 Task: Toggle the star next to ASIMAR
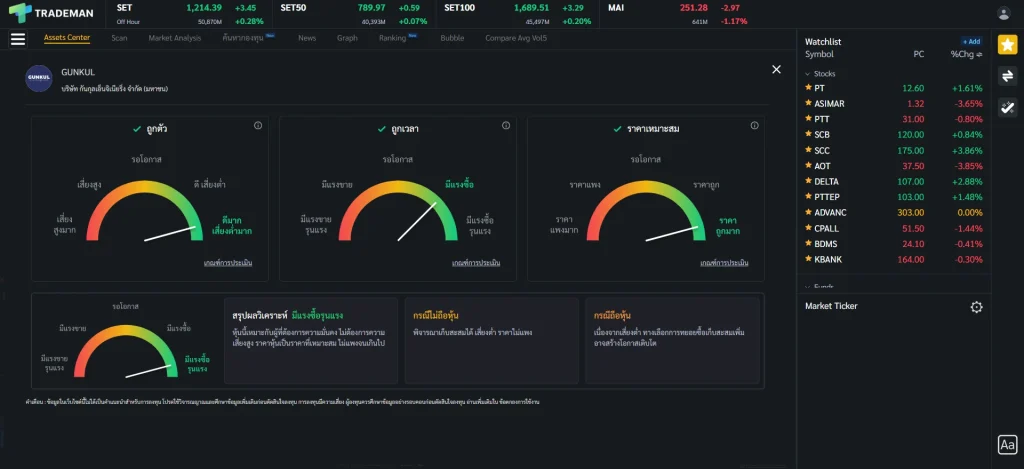click(808, 104)
